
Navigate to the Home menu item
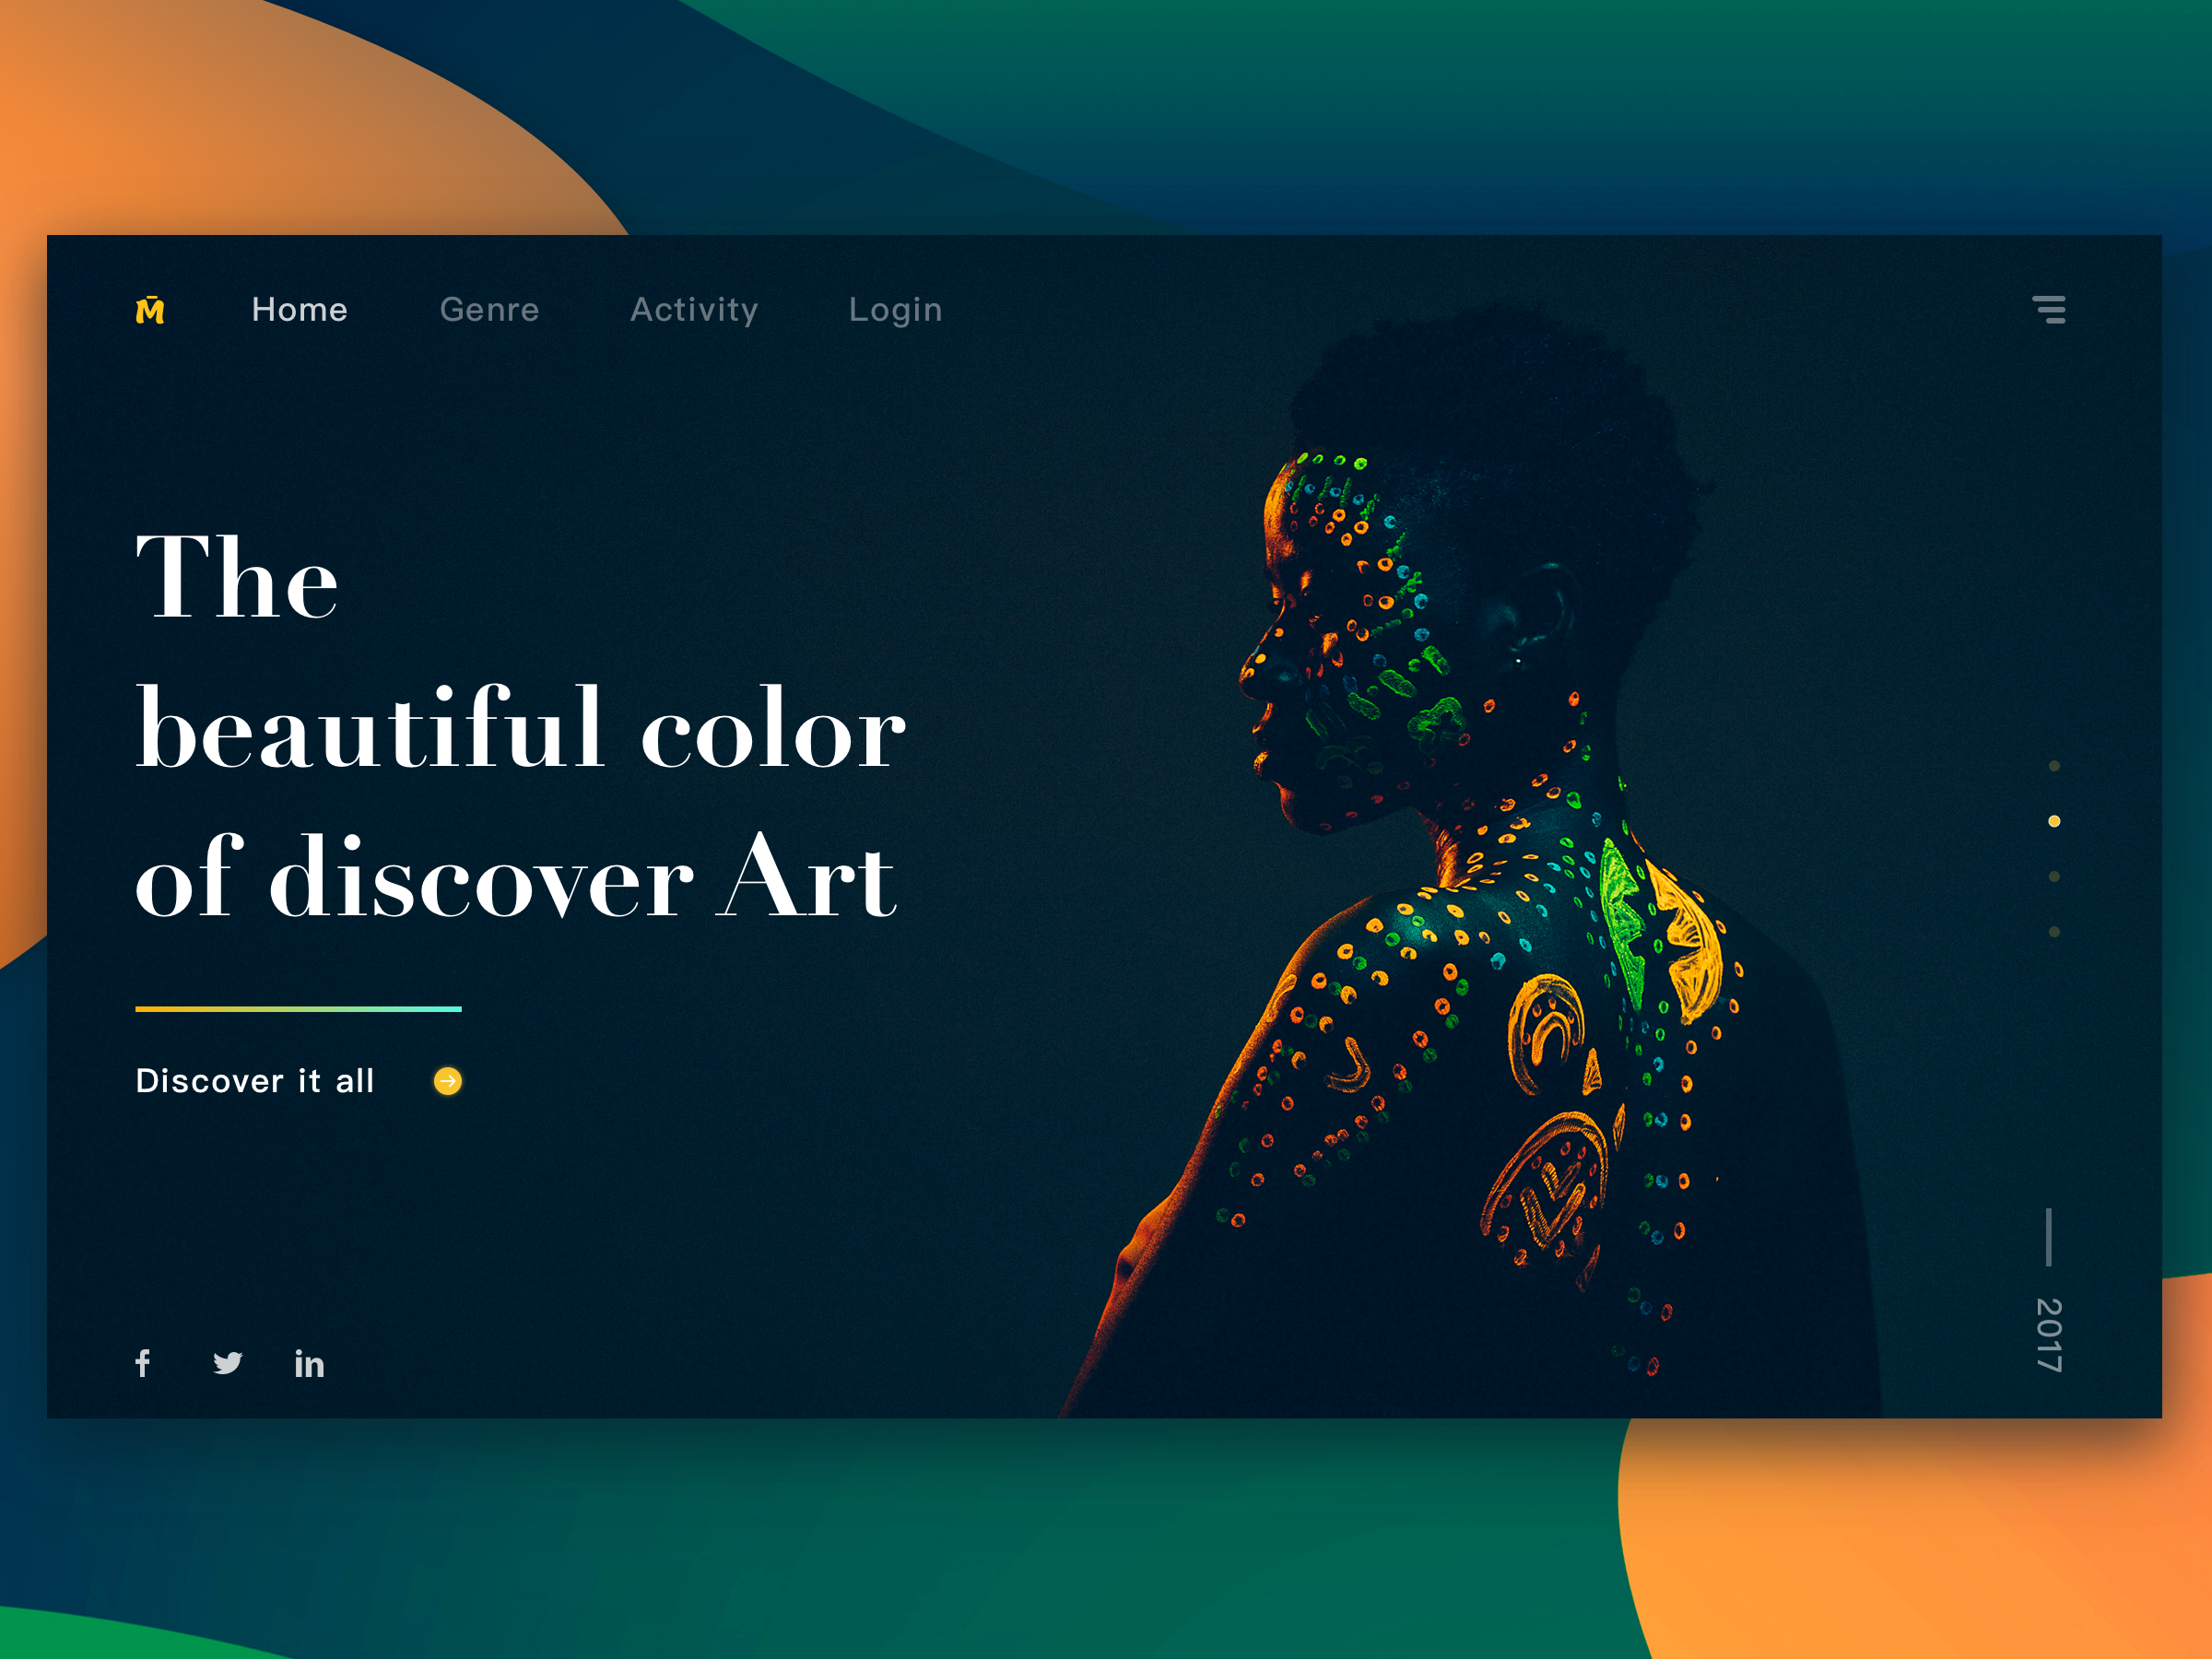300,309
